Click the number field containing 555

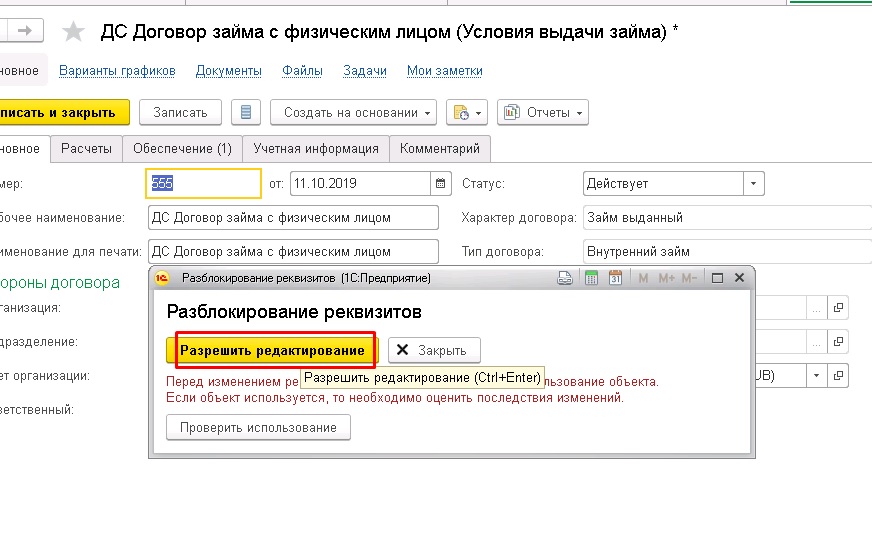pyautogui.click(x=204, y=183)
